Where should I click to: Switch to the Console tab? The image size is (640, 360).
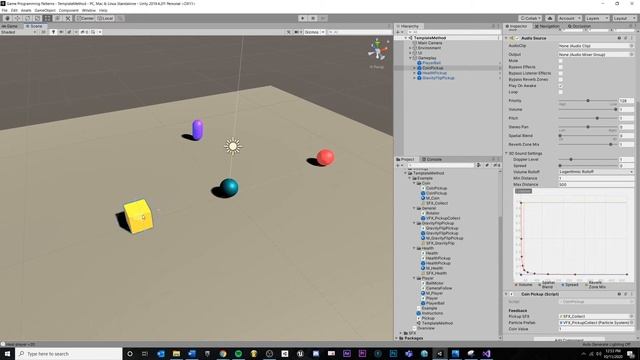pyautogui.click(x=432, y=159)
